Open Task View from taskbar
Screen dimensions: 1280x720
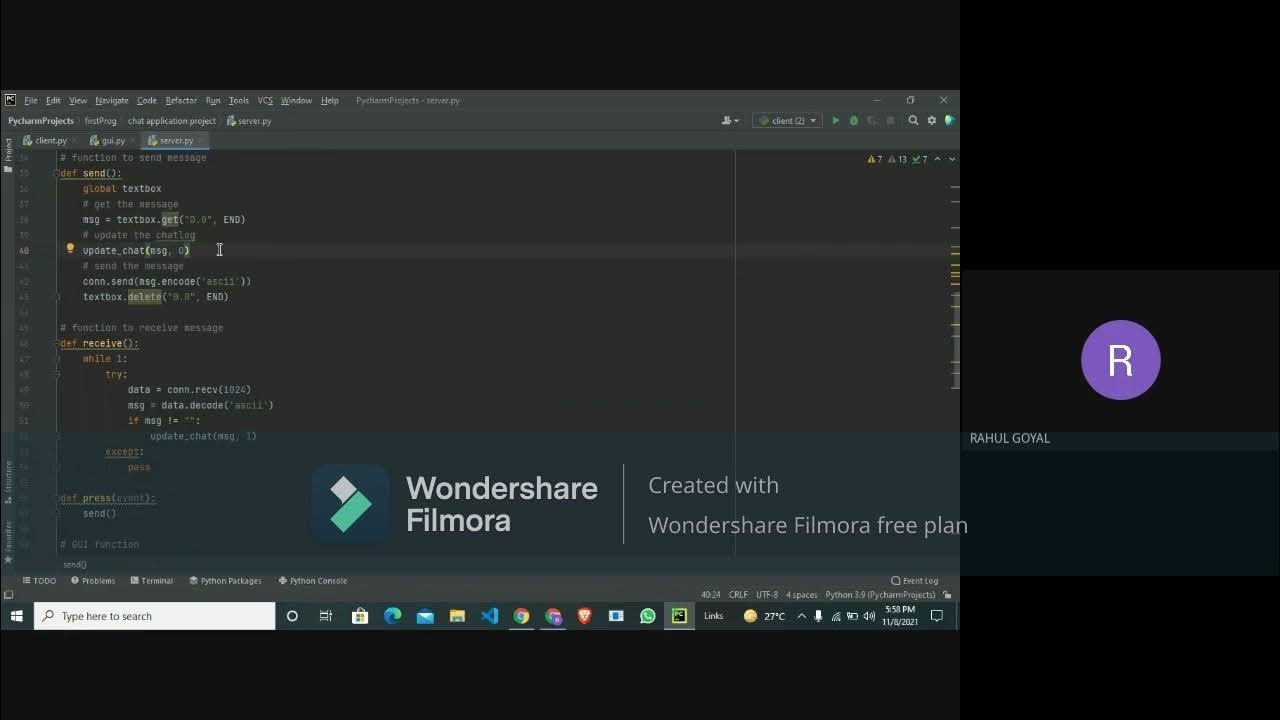(326, 616)
